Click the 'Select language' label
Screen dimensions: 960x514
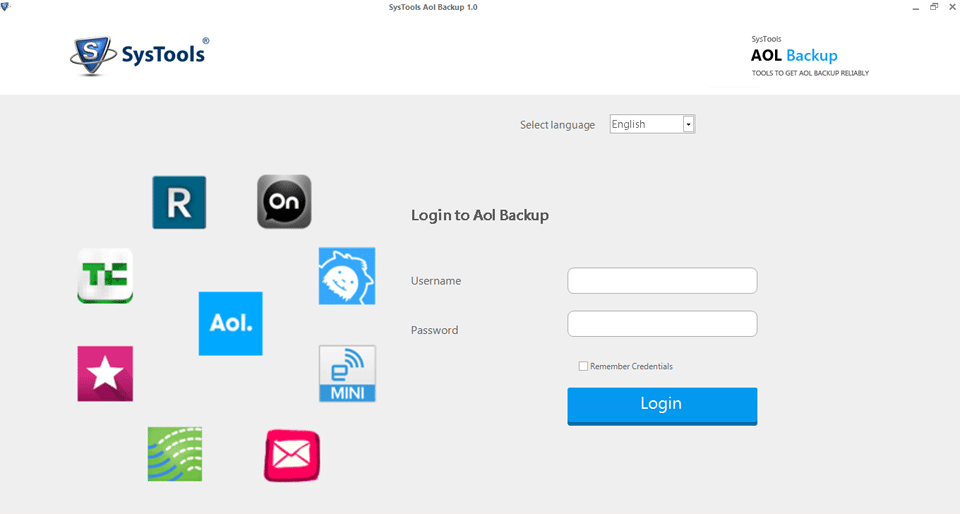pos(557,125)
